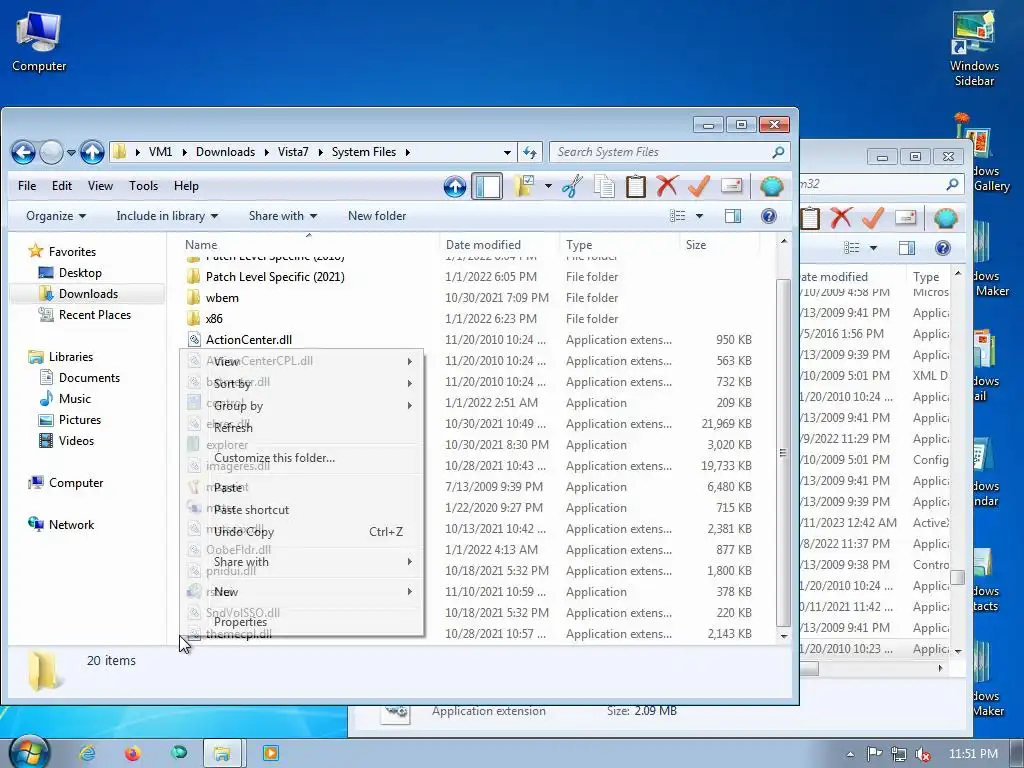Screen dimensions: 1024x768
Task: Click the folder options toolbar icon
Action: coord(524,187)
